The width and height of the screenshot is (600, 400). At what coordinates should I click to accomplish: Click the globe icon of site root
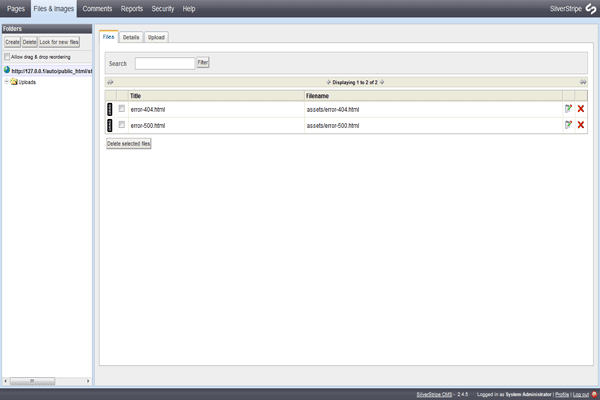(7, 70)
